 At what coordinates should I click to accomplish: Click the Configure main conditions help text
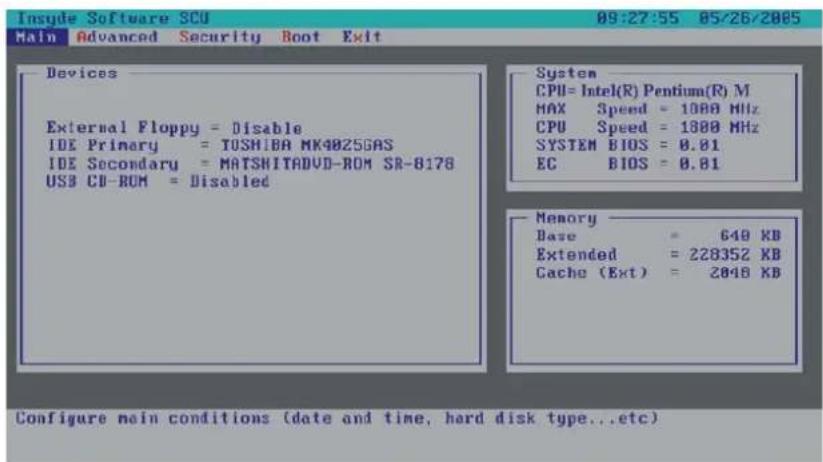pyautogui.click(x=336, y=418)
